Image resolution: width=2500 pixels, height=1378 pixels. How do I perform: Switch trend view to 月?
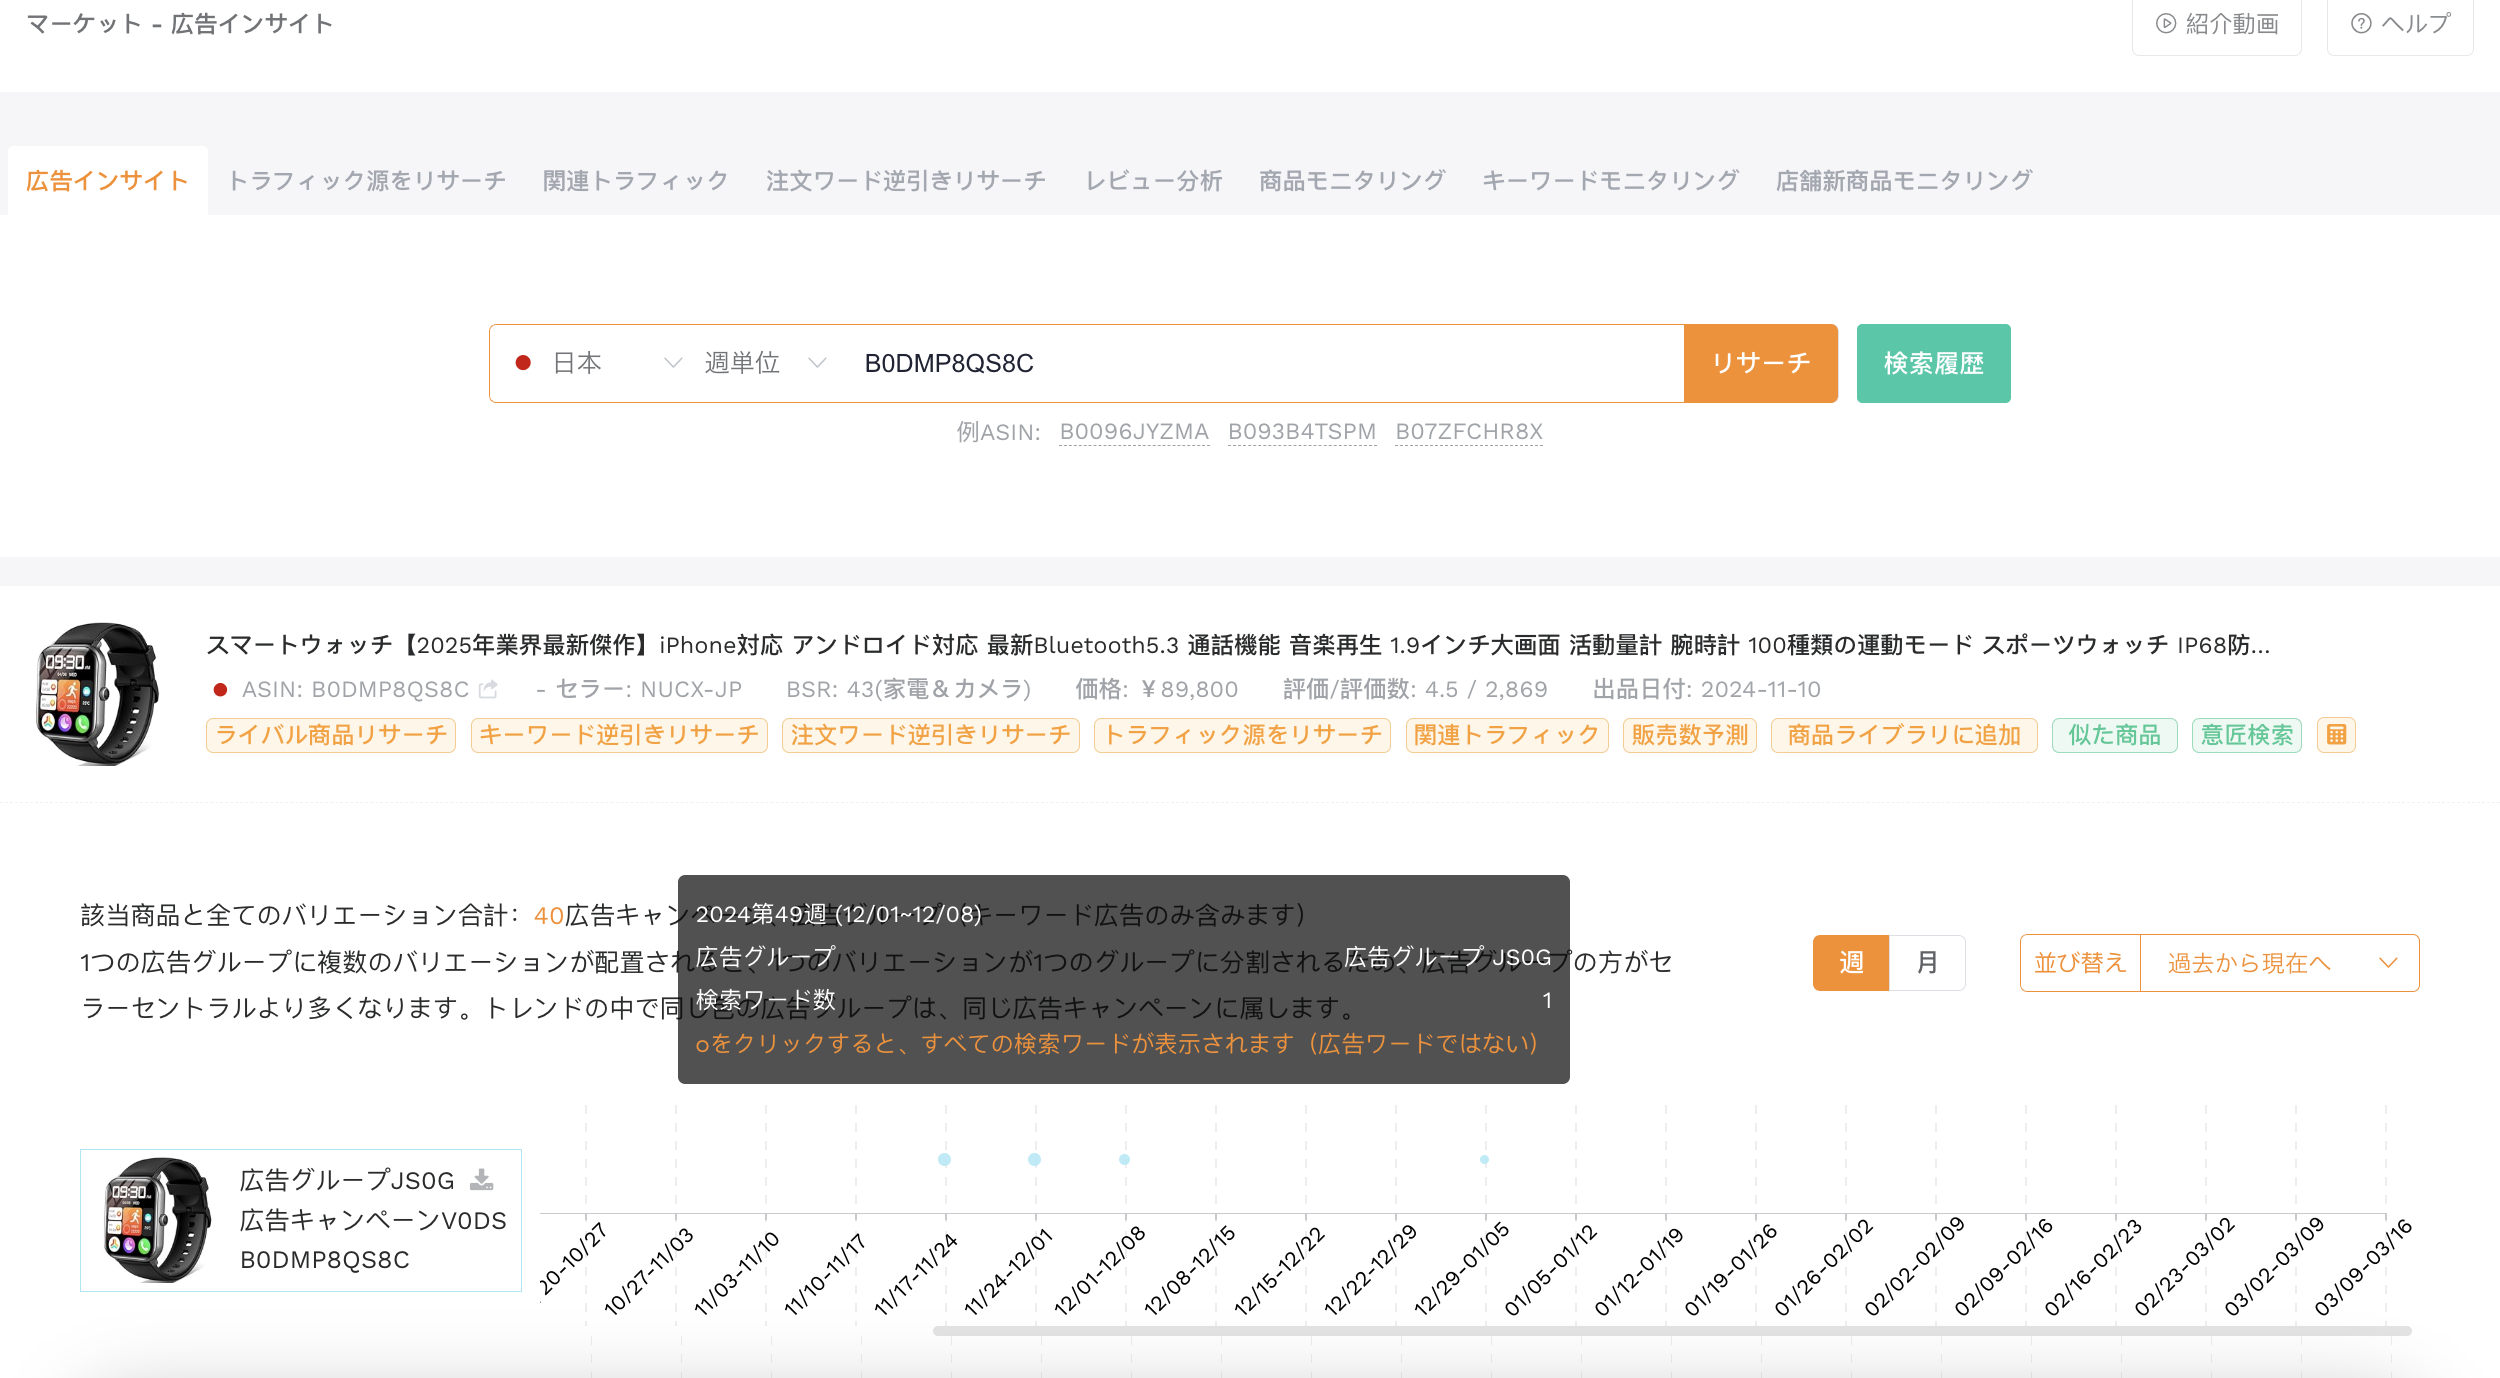[x=1927, y=962]
